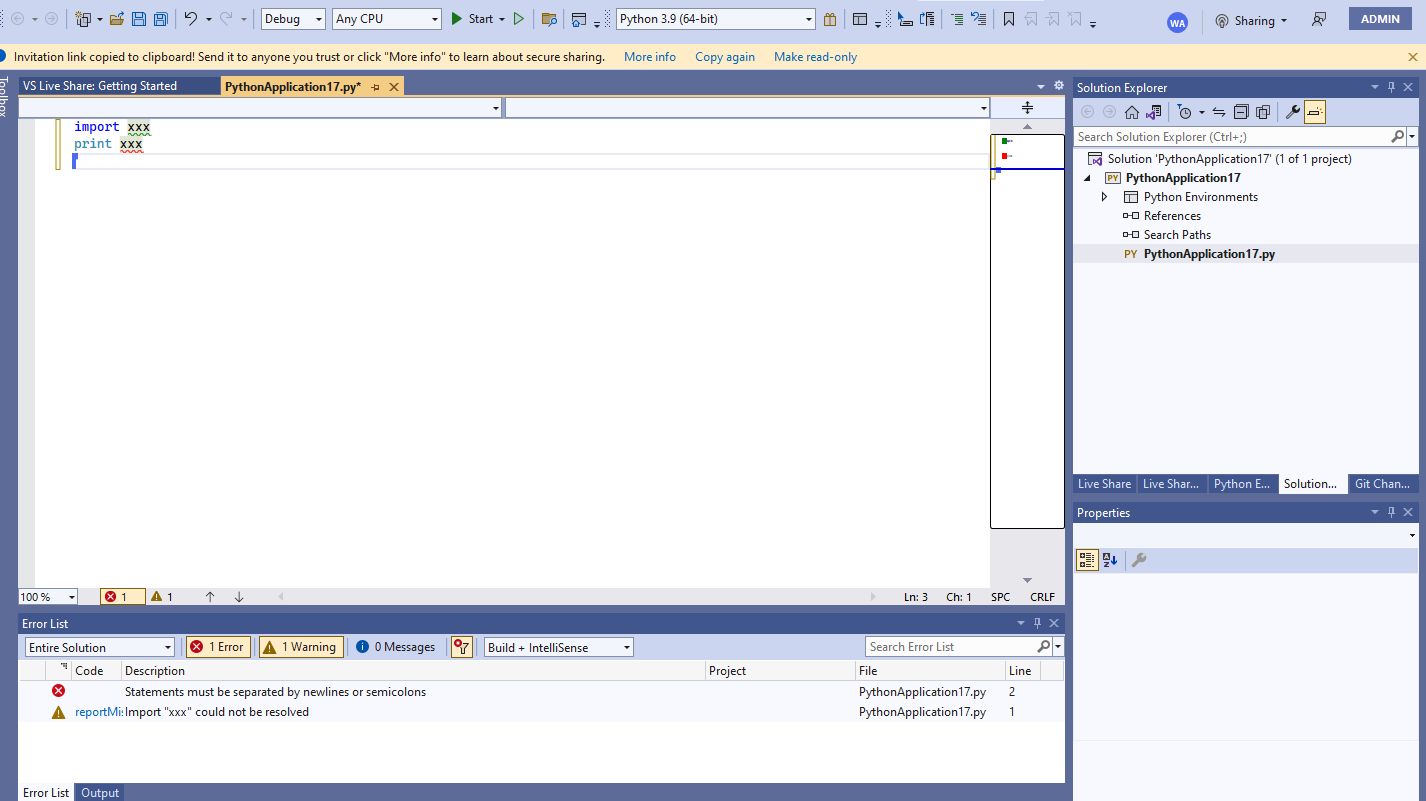The width and height of the screenshot is (1426, 801).
Task: Select PythonApplication17.py in Solution Explorer
Action: pos(1209,254)
